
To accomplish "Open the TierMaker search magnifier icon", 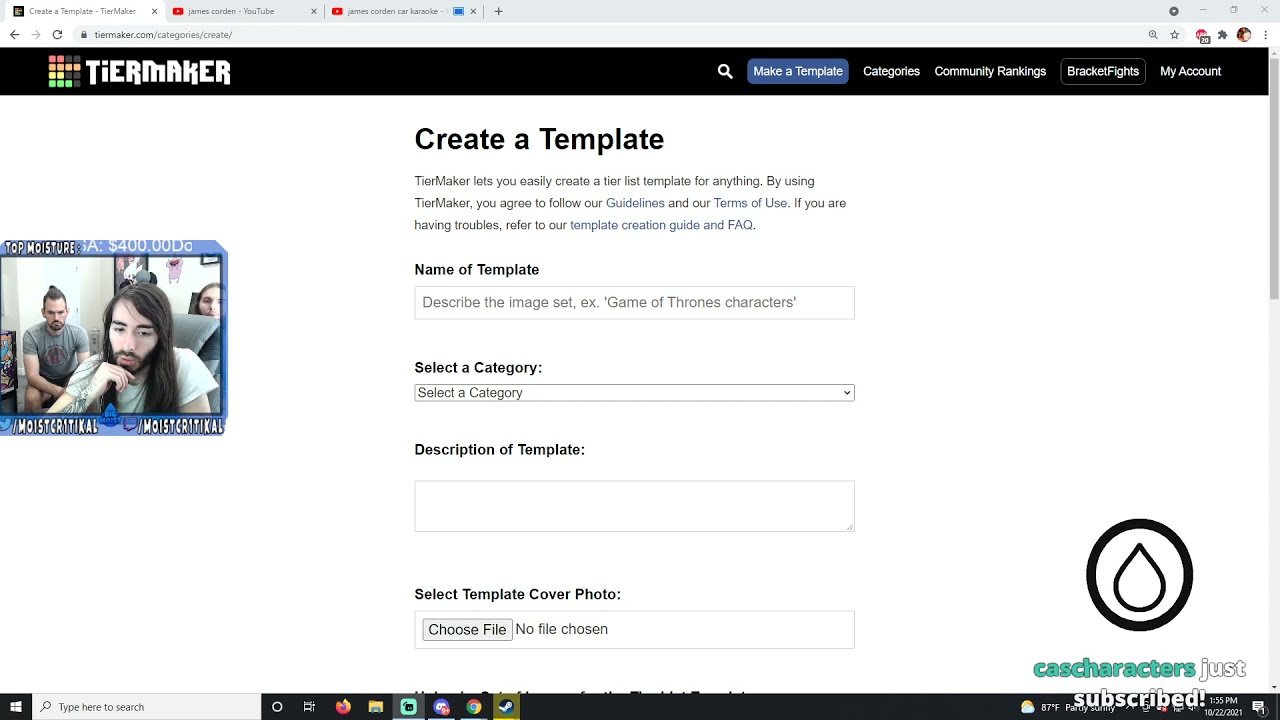I will click(x=725, y=71).
